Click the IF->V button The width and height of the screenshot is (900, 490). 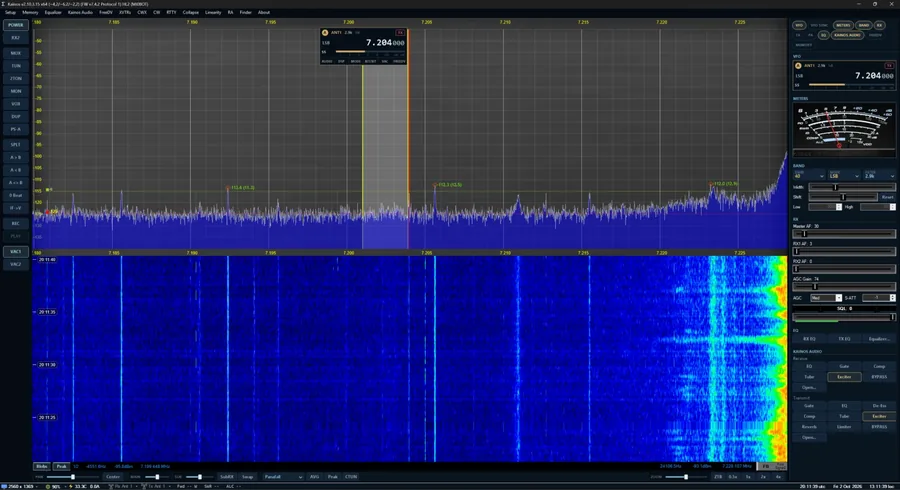pyautogui.click(x=15, y=208)
